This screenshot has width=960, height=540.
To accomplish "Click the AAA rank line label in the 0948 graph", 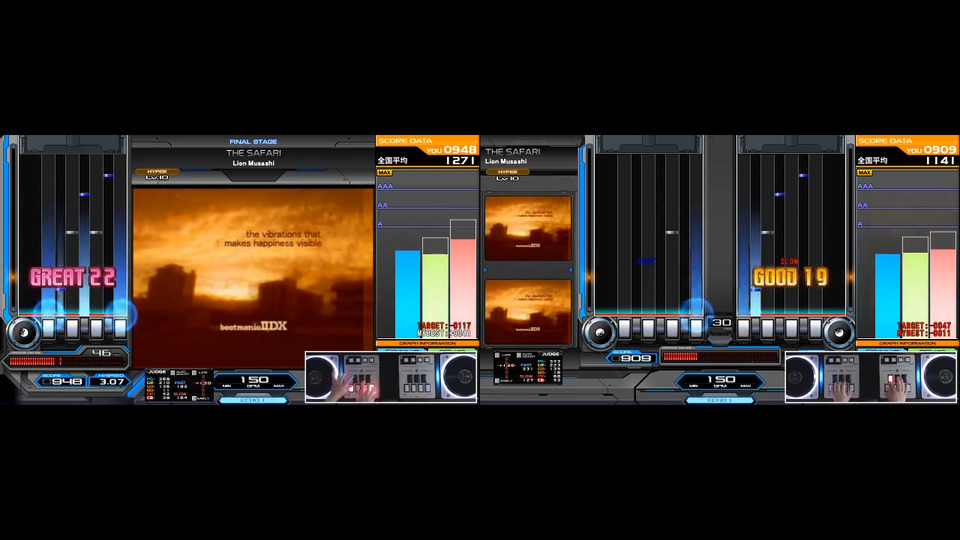I will coord(385,186).
